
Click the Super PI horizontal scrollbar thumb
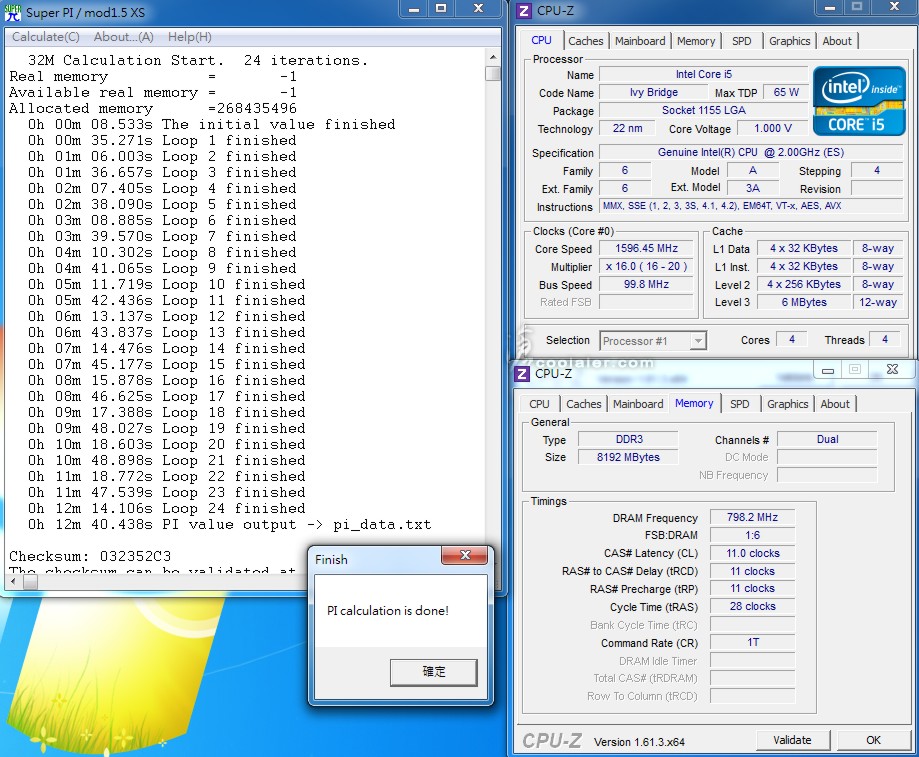pos(30,582)
